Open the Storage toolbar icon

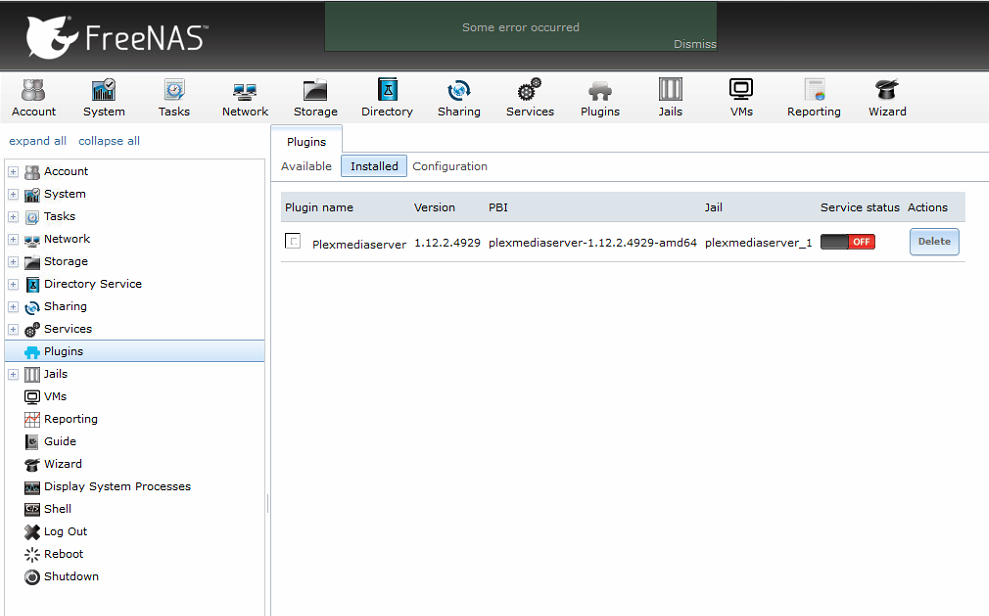coord(315,98)
